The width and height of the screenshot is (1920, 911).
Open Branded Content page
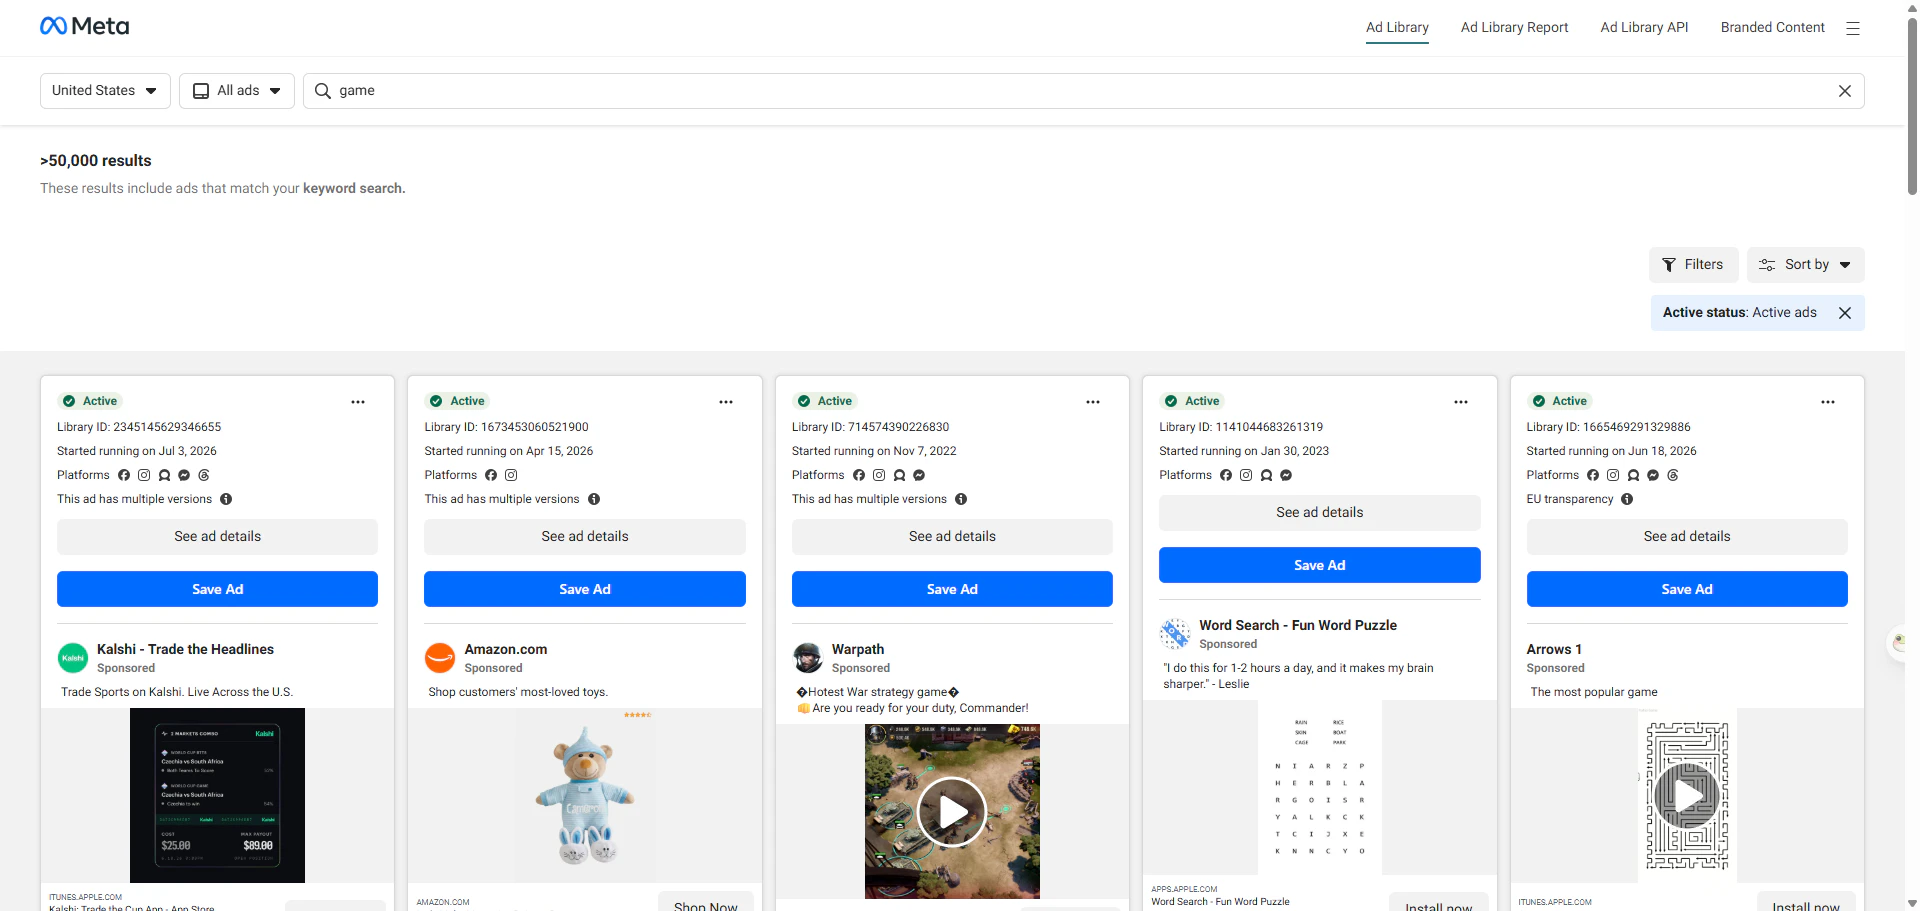(x=1772, y=27)
